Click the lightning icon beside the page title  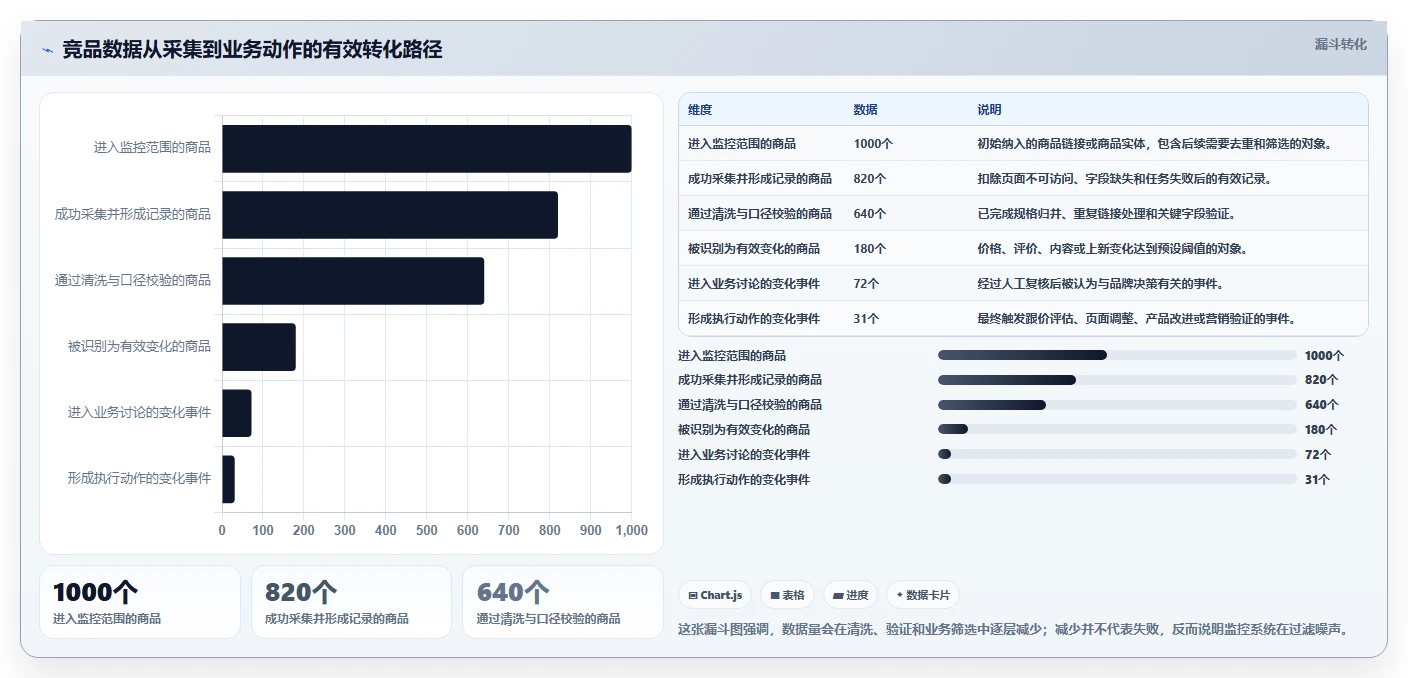tap(47, 50)
